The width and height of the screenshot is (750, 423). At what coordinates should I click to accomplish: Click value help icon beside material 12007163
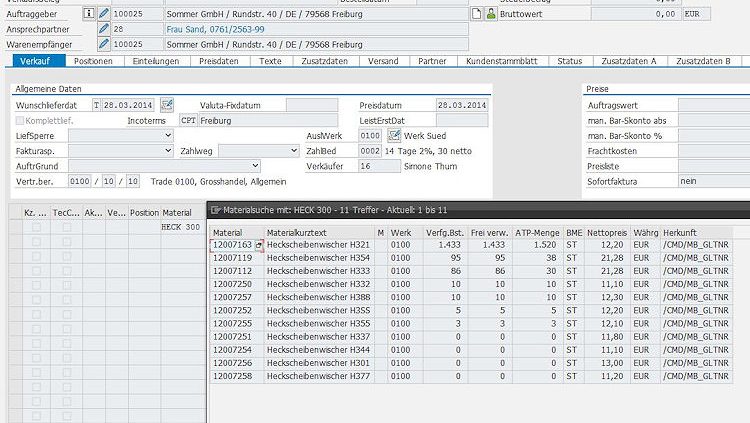[259, 245]
